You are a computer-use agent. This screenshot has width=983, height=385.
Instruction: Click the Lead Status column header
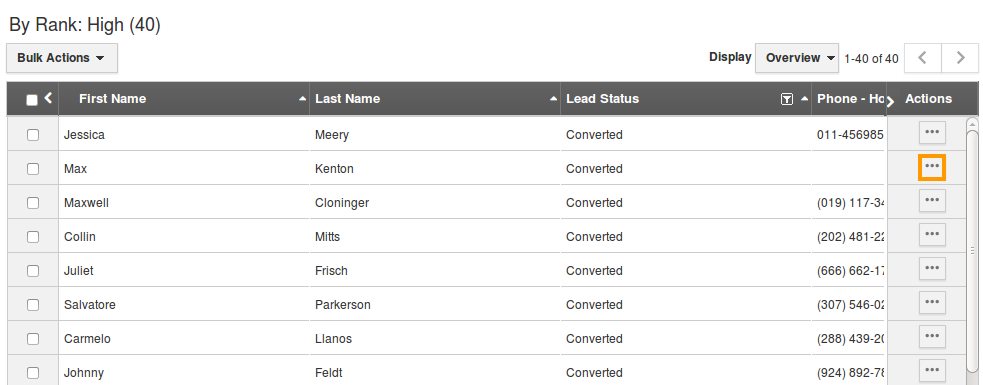pyautogui.click(x=602, y=98)
